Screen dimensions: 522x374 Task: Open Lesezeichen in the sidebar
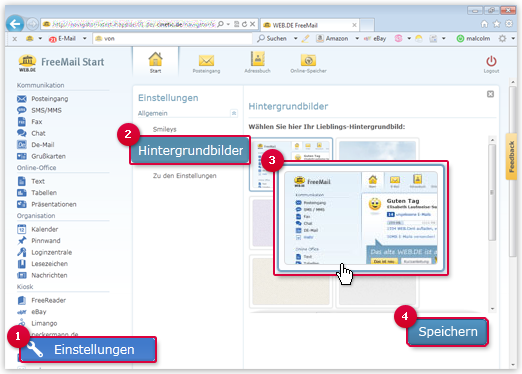tap(42, 264)
